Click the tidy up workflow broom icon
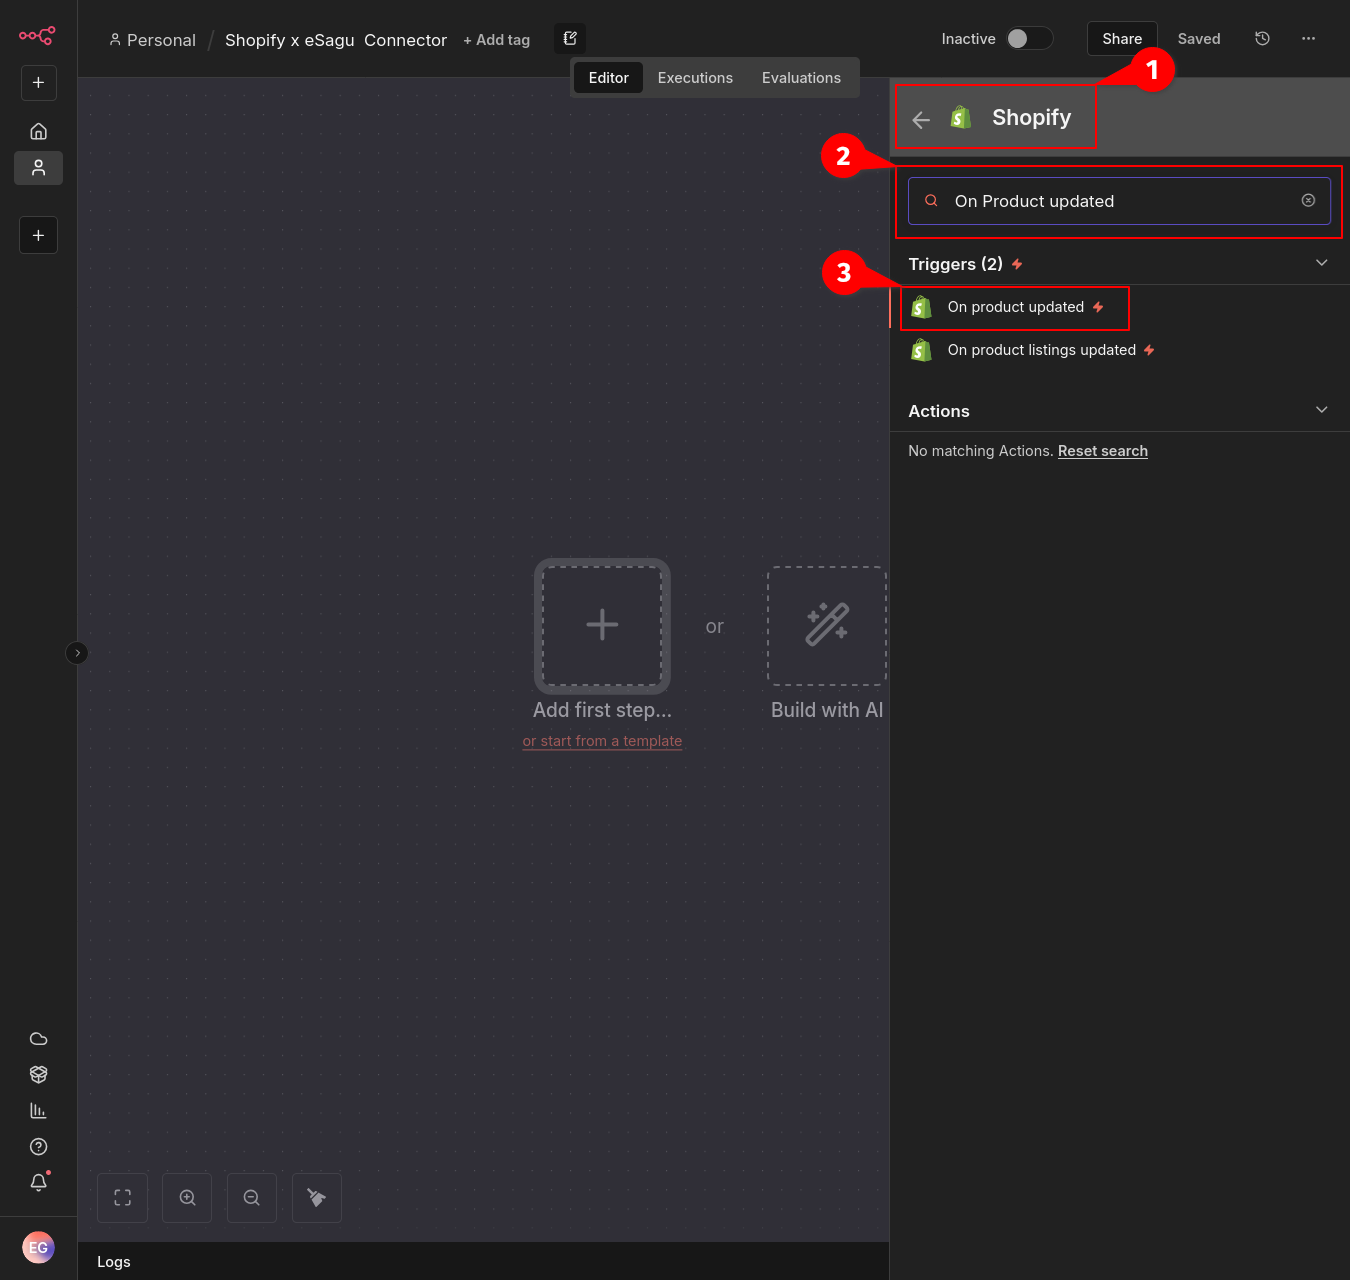 (317, 1198)
